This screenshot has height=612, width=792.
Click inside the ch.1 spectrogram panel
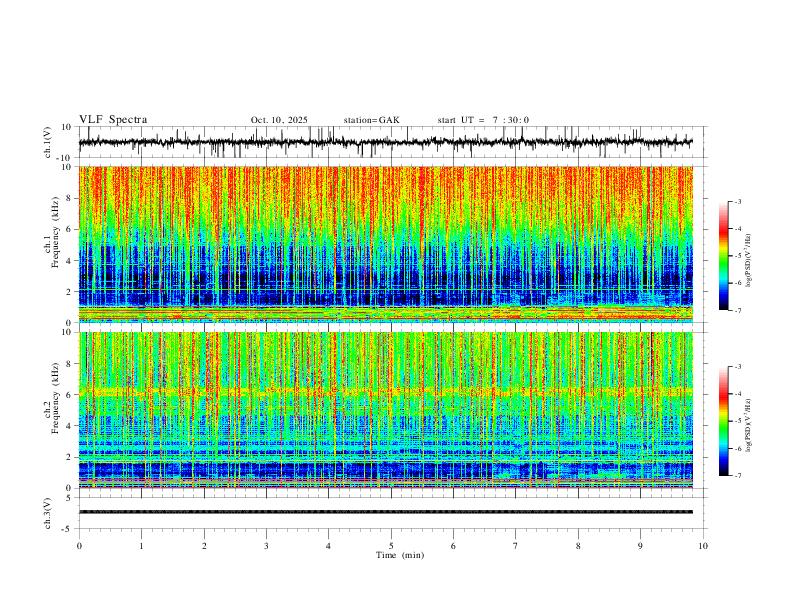click(x=385, y=244)
